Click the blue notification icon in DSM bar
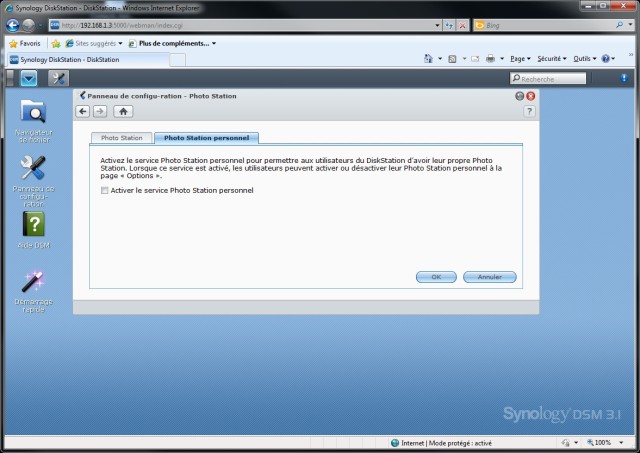The width and height of the screenshot is (640, 453). coord(624,78)
